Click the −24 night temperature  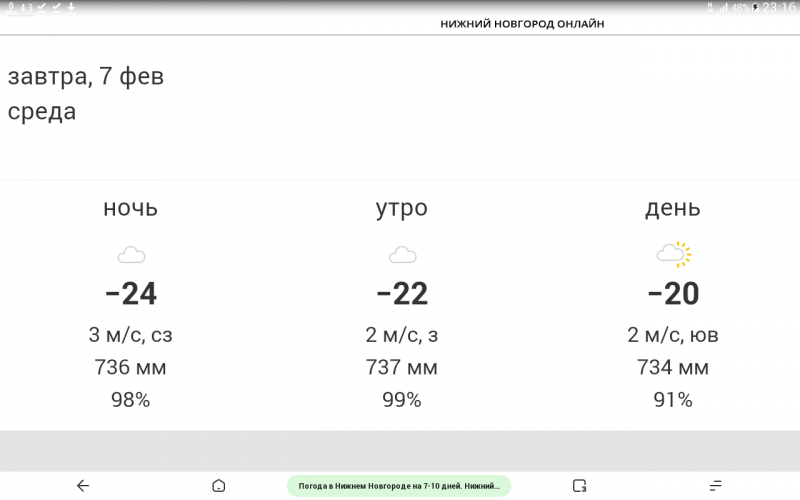131,294
